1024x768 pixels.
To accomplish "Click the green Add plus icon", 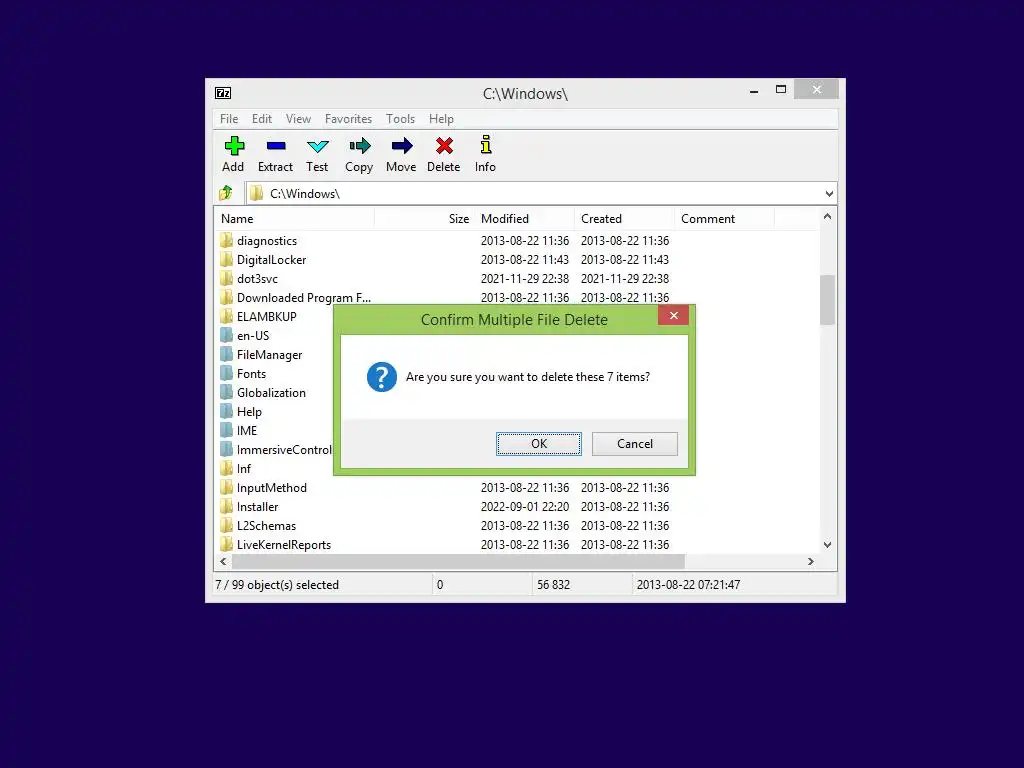I will tap(234, 146).
